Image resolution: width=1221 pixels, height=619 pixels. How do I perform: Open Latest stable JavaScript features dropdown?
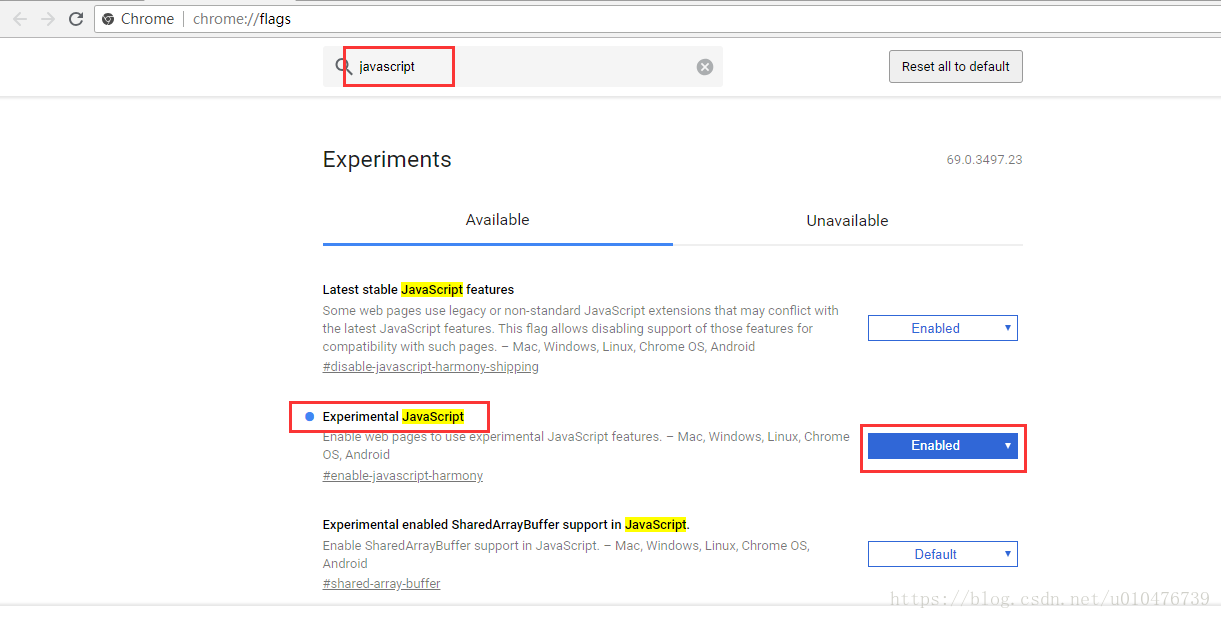[x=942, y=328]
